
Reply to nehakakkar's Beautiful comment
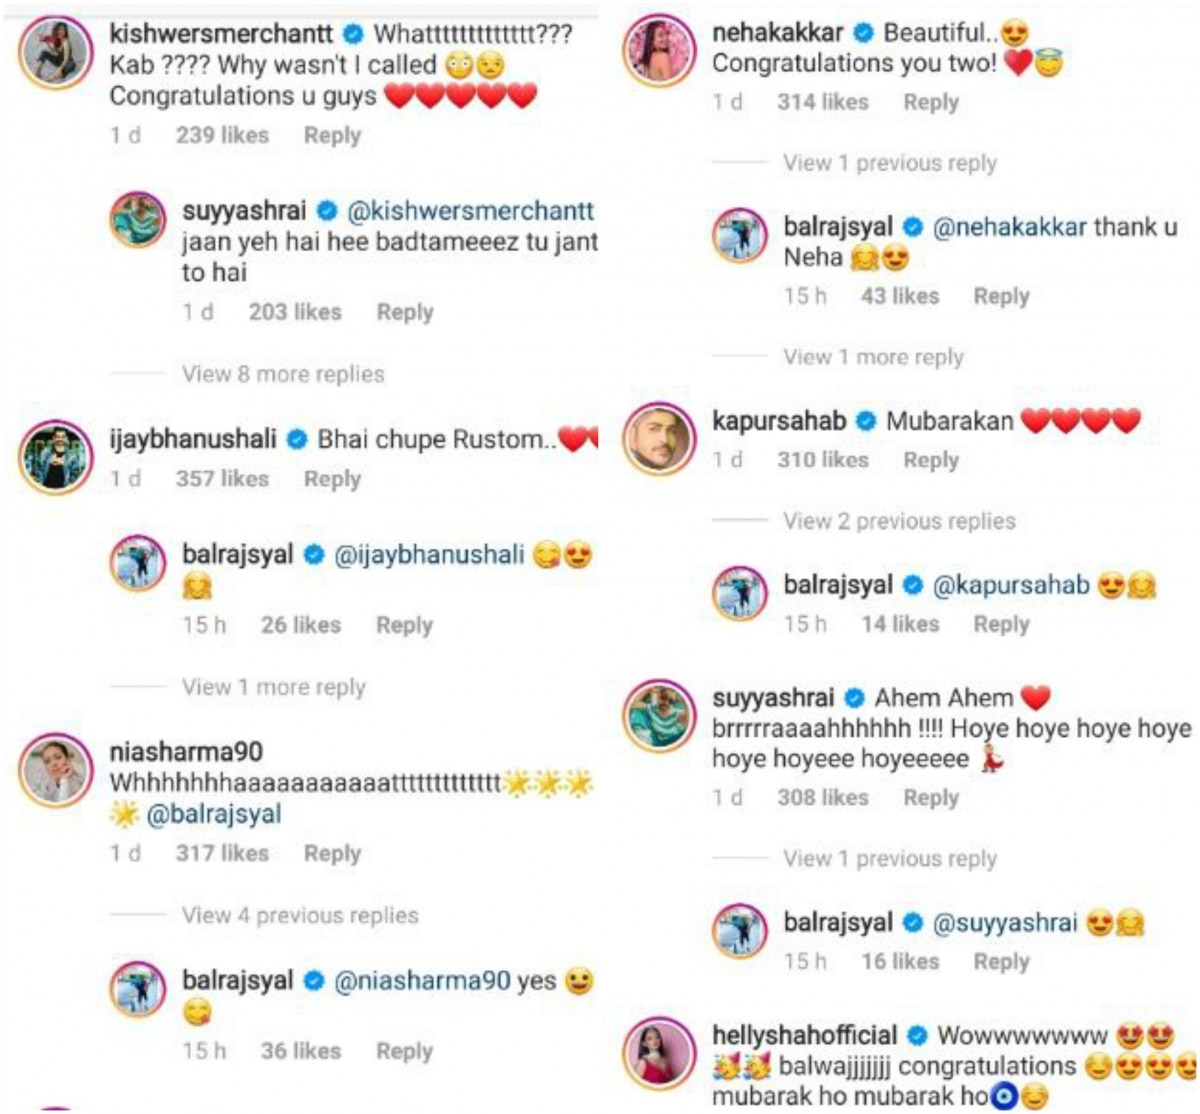[x=931, y=102]
